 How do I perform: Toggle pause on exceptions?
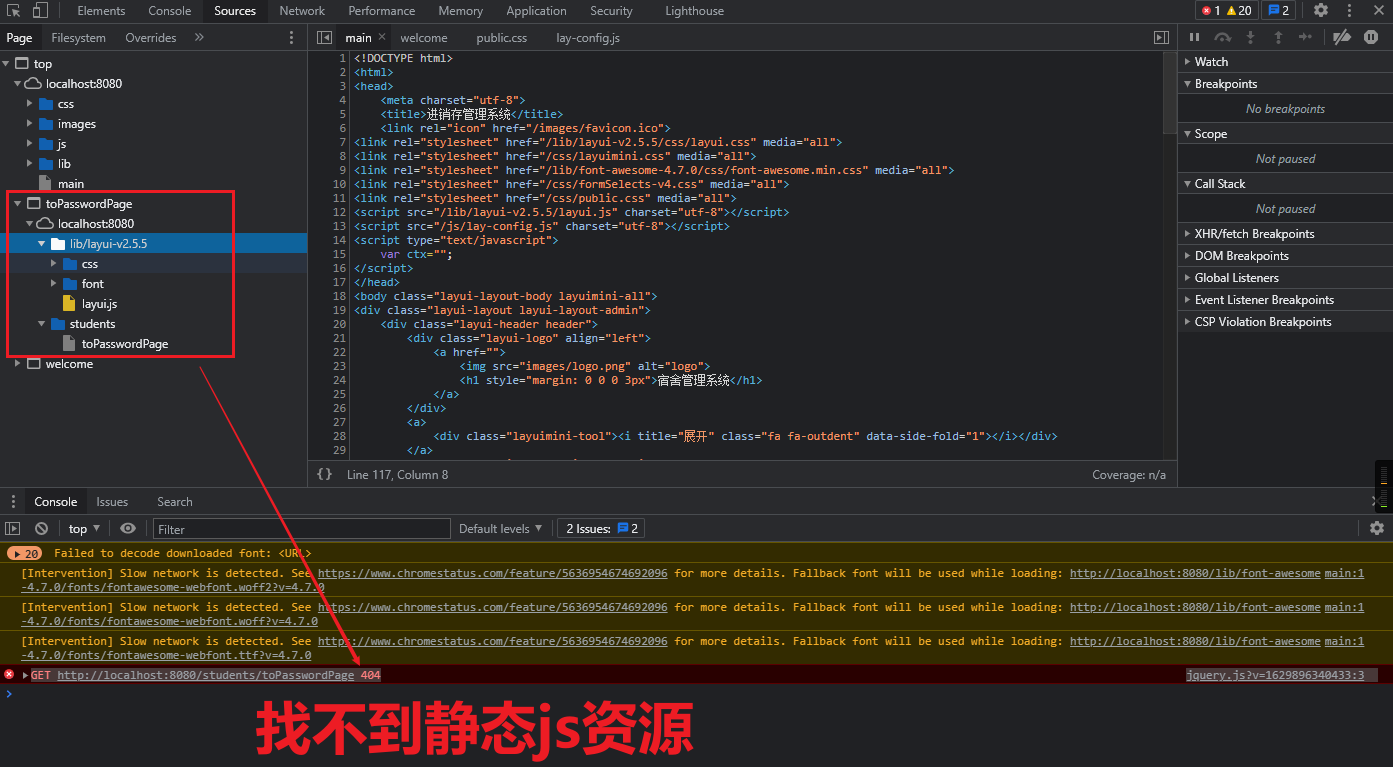pos(1371,37)
